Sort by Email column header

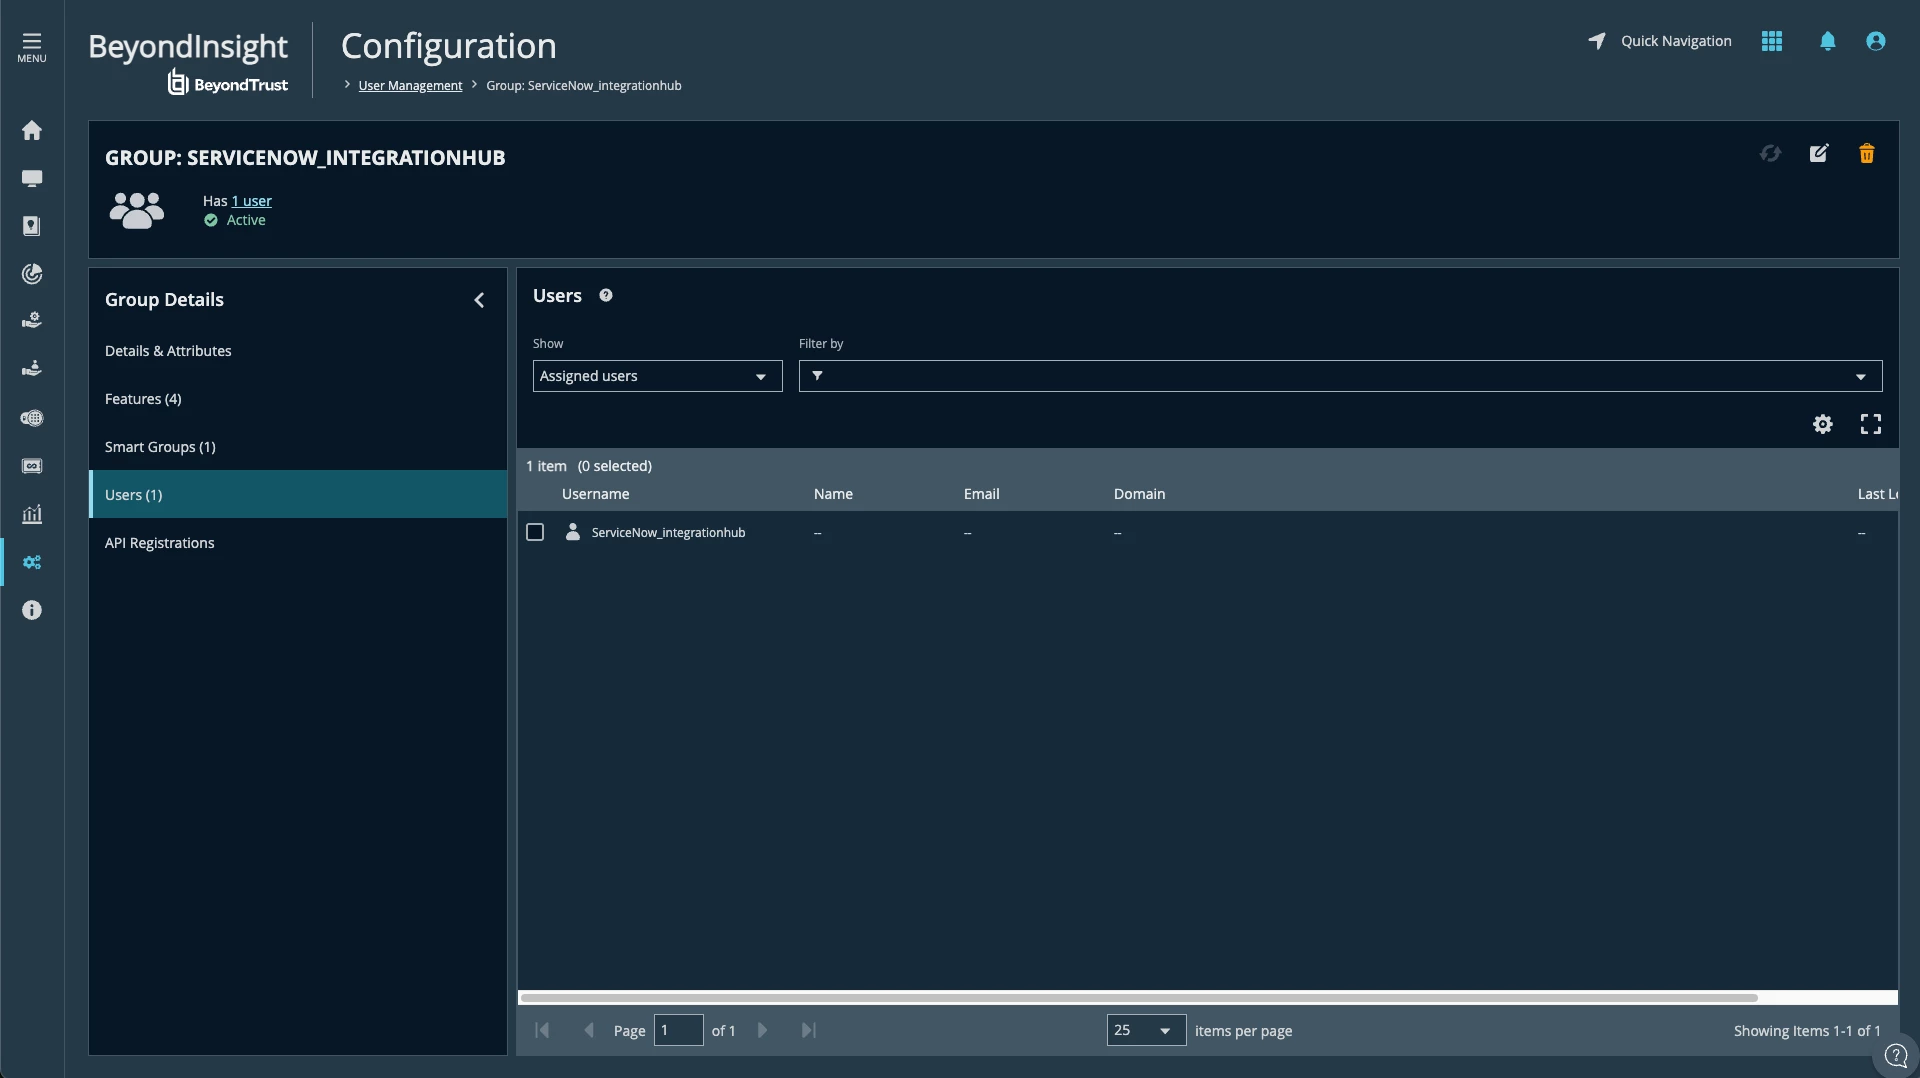tap(981, 494)
